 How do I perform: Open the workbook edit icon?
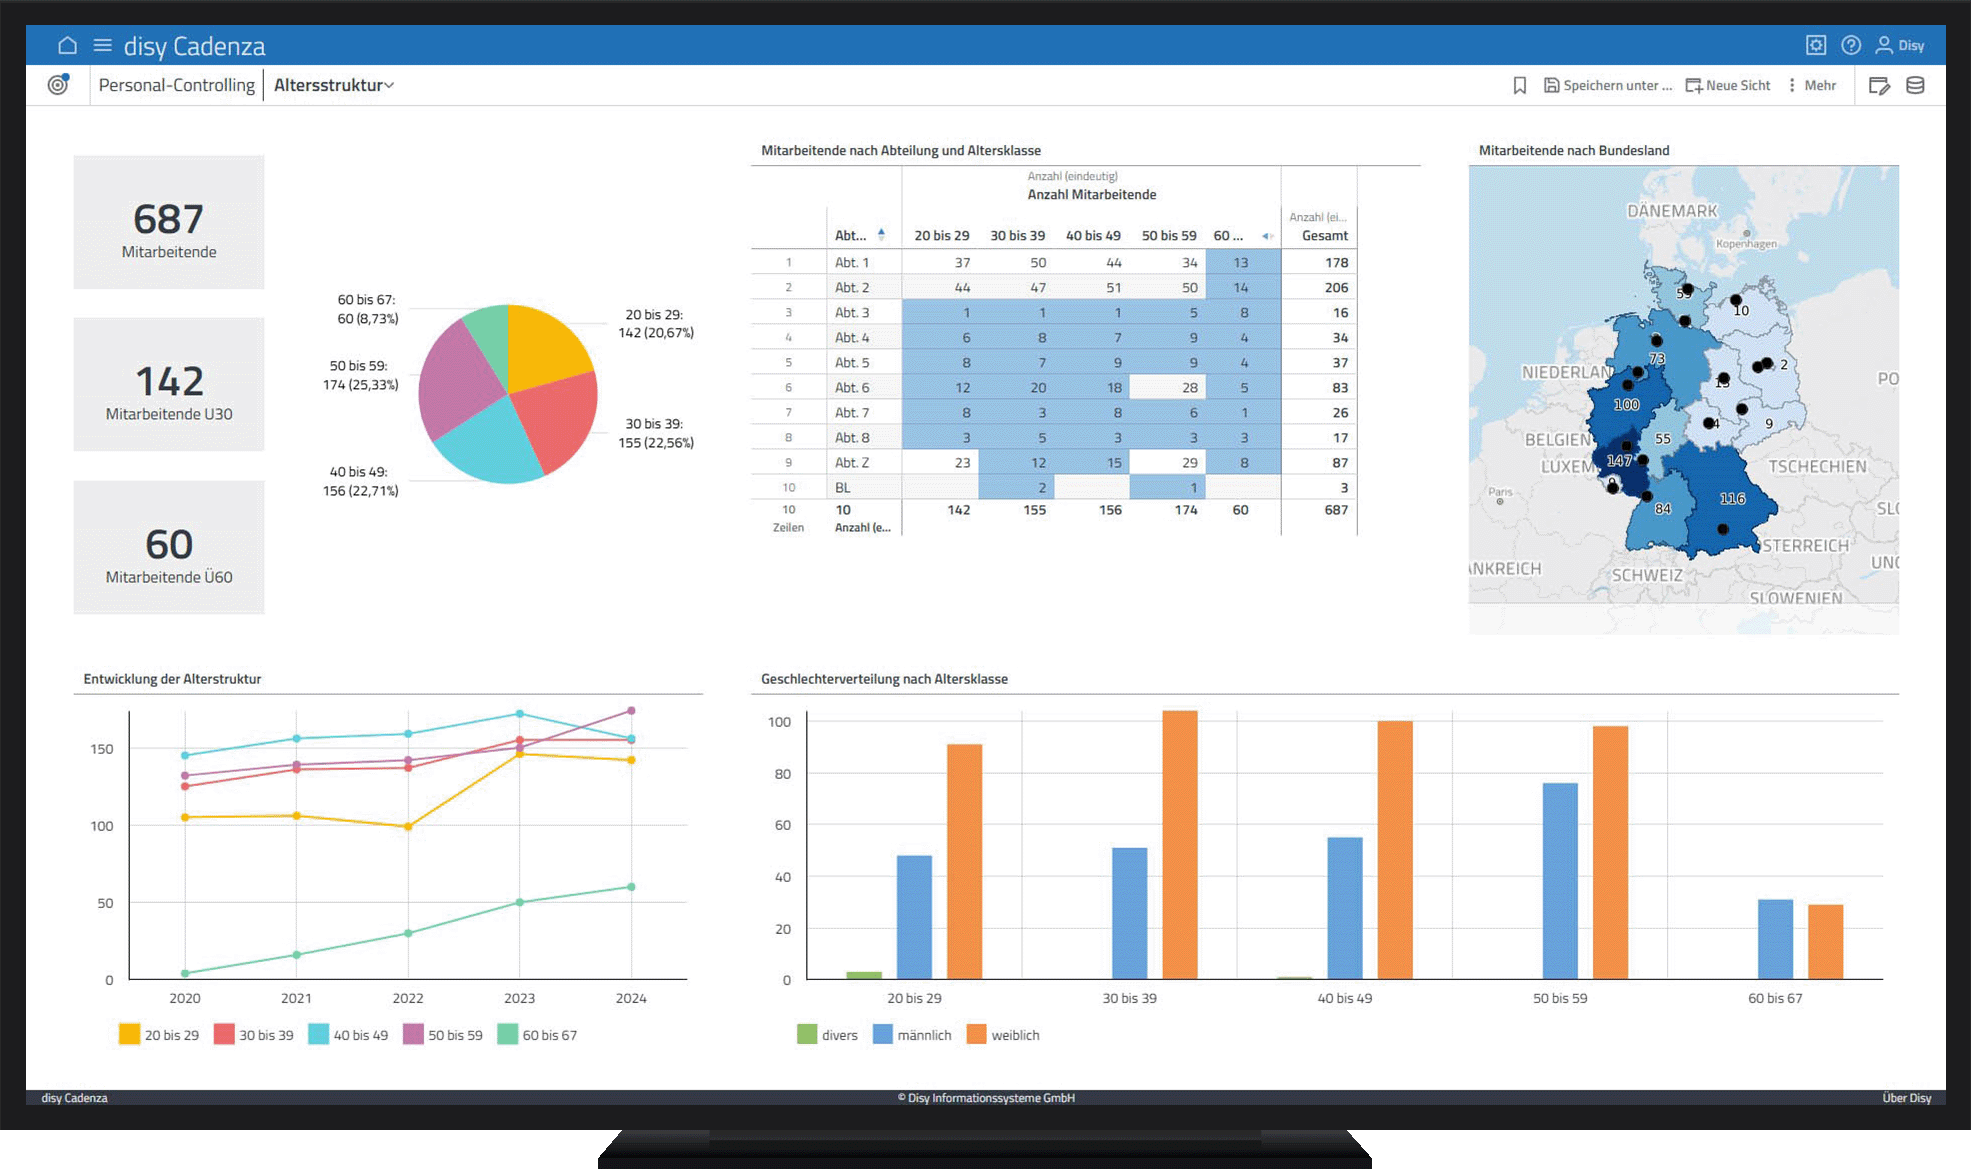tap(1879, 86)
